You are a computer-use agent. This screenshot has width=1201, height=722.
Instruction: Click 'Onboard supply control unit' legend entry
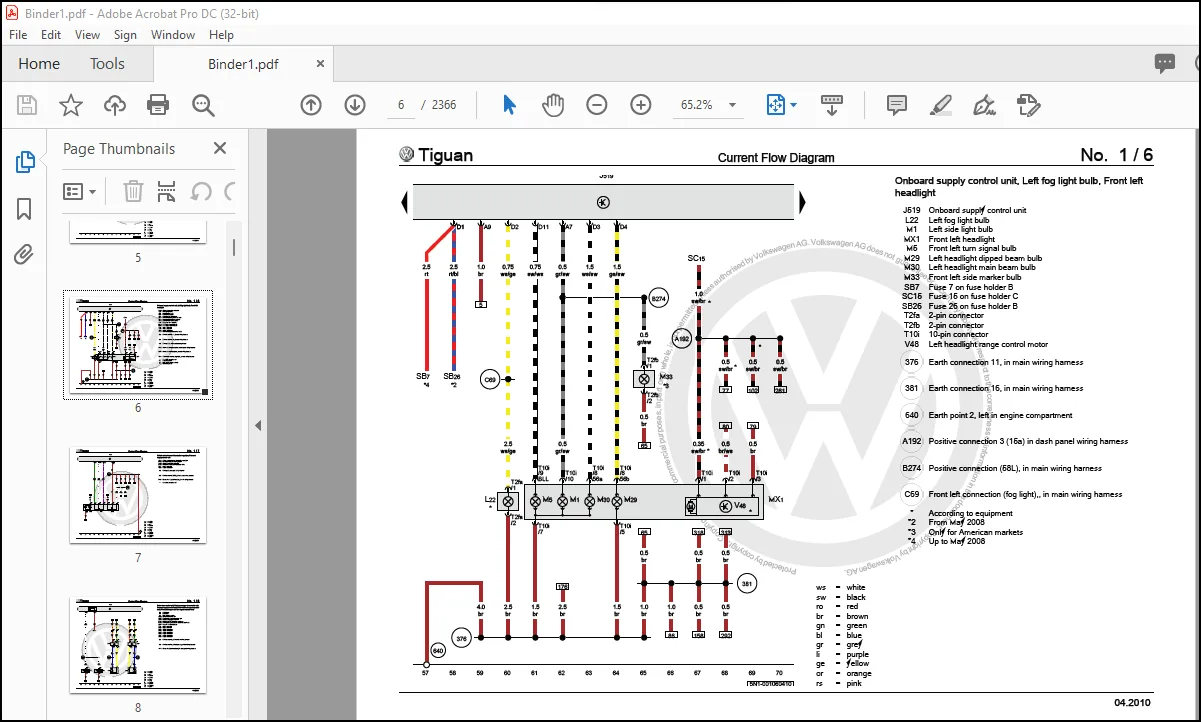point(977,211)
